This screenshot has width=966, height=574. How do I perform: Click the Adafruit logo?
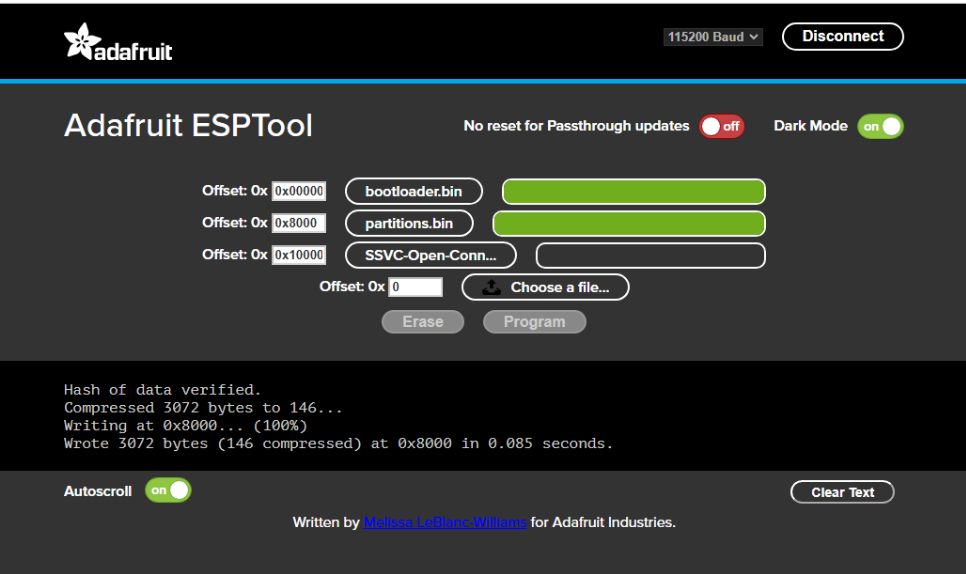point(118,42)
